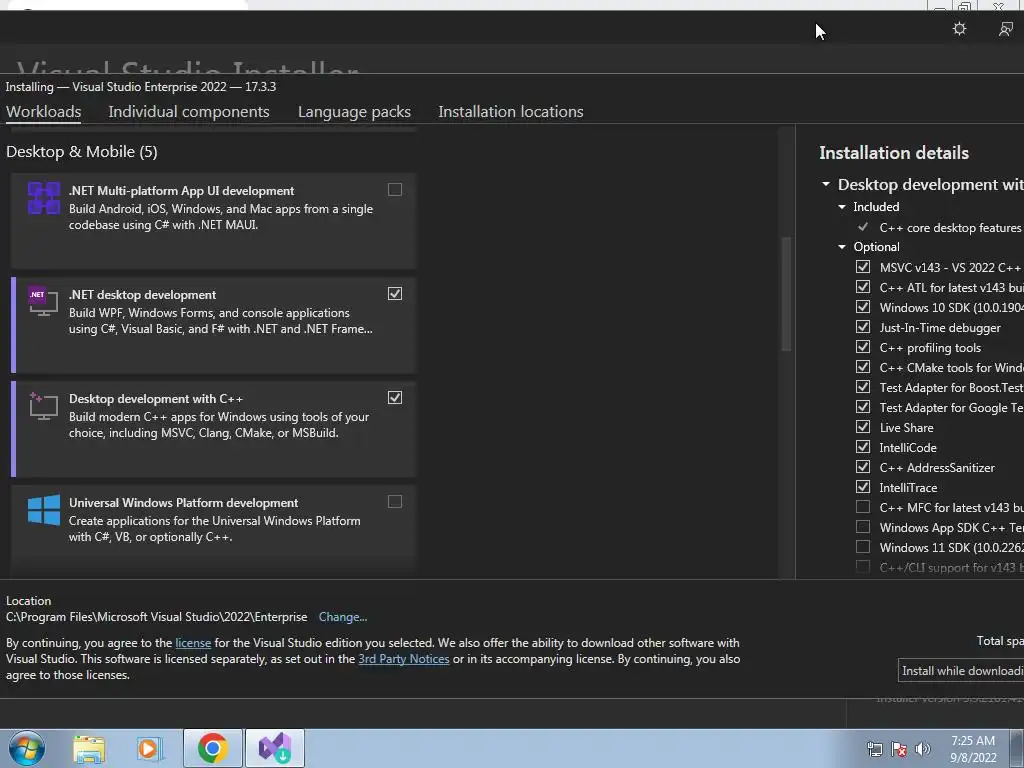1024x768 pixels.
Task: Uncheck the Desktop development with C++ workload
Action: click(394, 398)
